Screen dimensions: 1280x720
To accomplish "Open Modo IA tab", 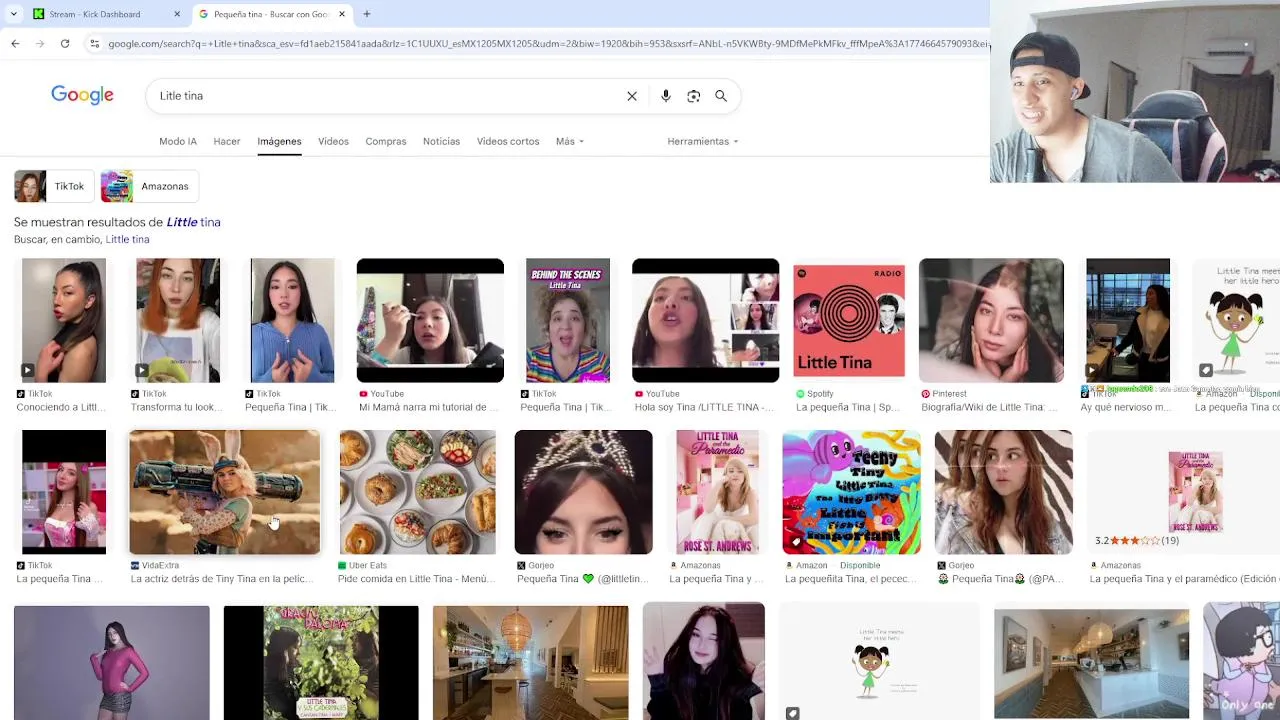I will click(178, 141).
